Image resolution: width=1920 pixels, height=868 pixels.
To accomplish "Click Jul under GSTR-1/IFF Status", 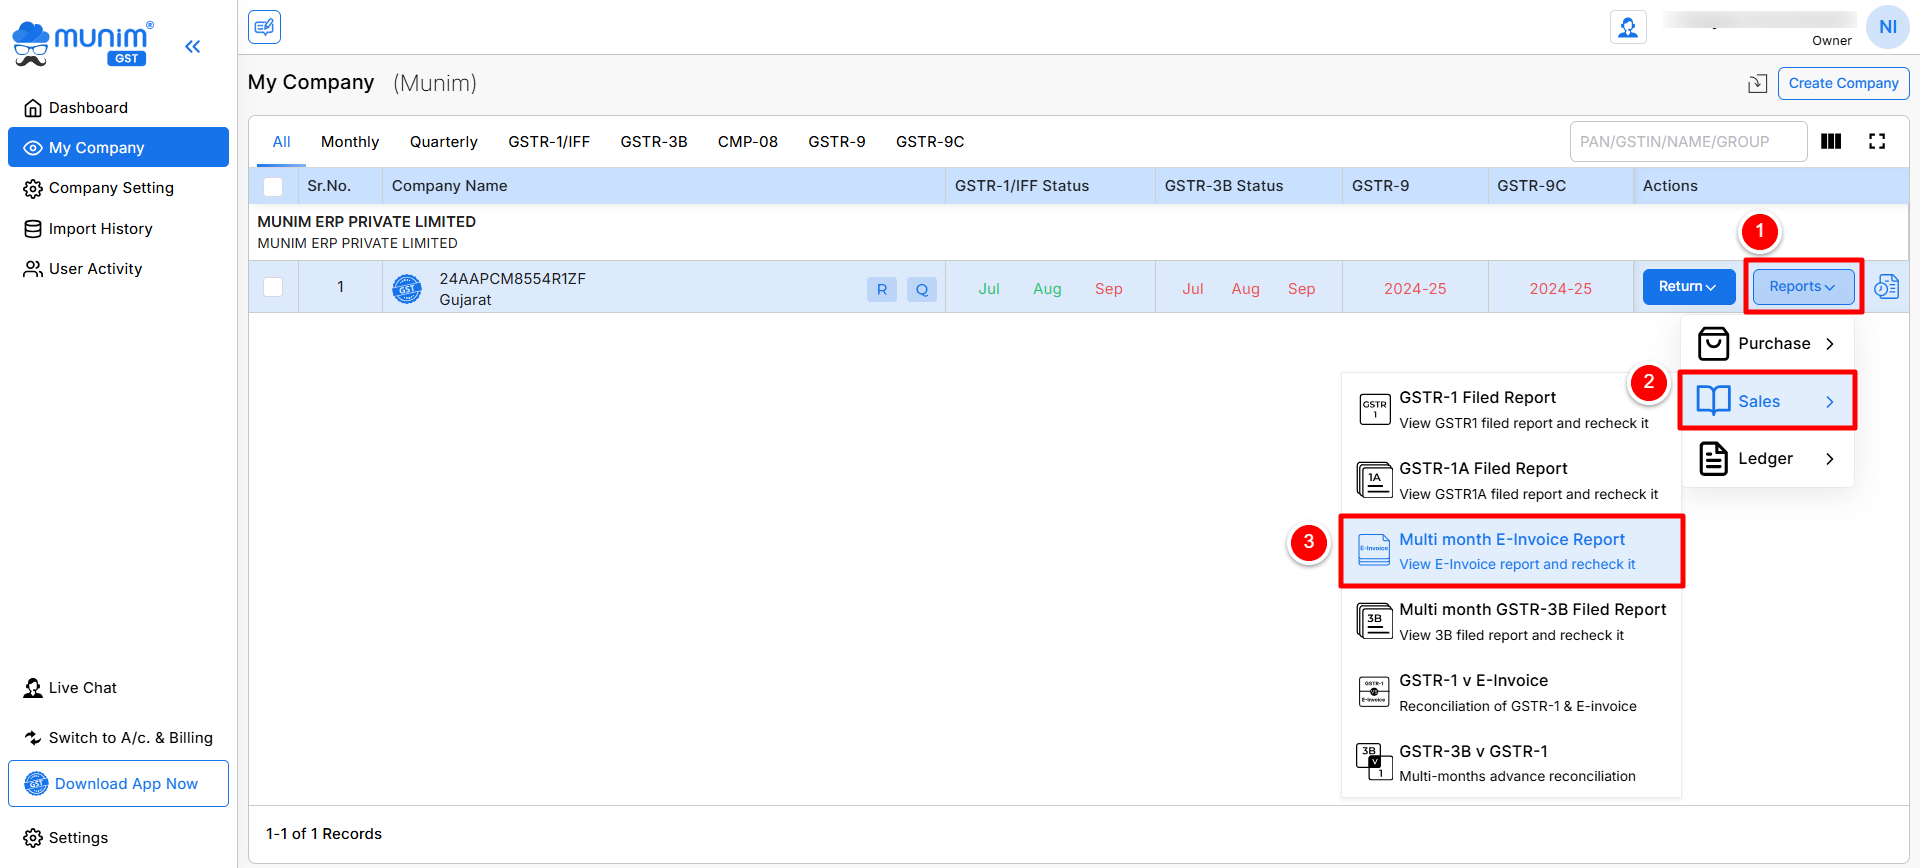I will click(x=989, y=289).
